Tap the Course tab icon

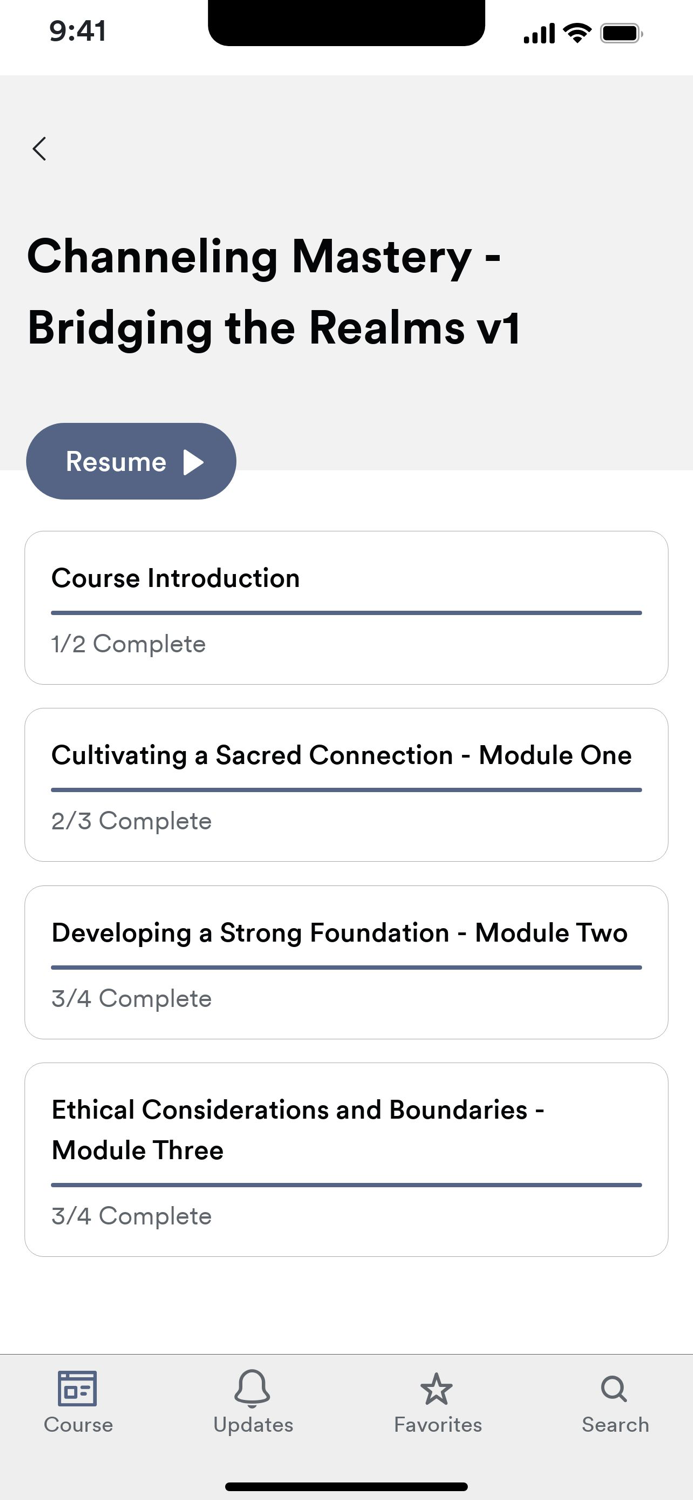[78, 1389]
